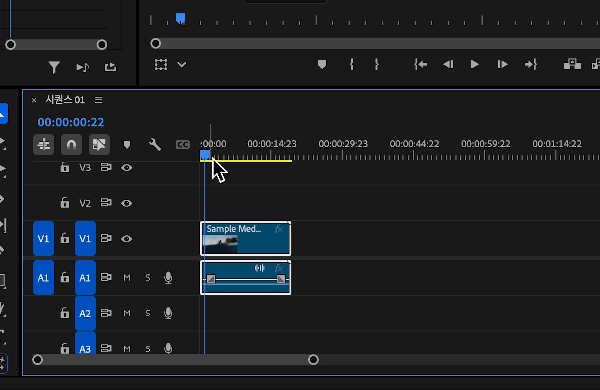Solo the A3 track
Image resolution: width=600 pixels, height=390 pixels.
[x=148, y=349]
